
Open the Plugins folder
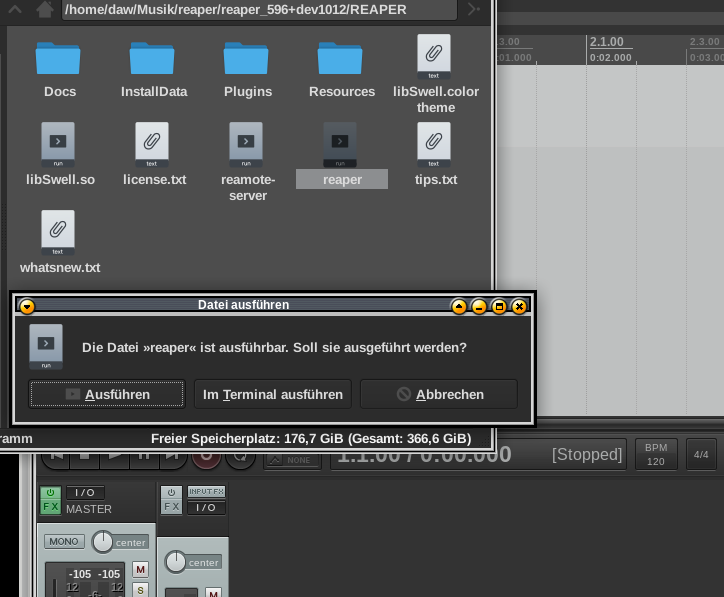[x=247, y=69]
